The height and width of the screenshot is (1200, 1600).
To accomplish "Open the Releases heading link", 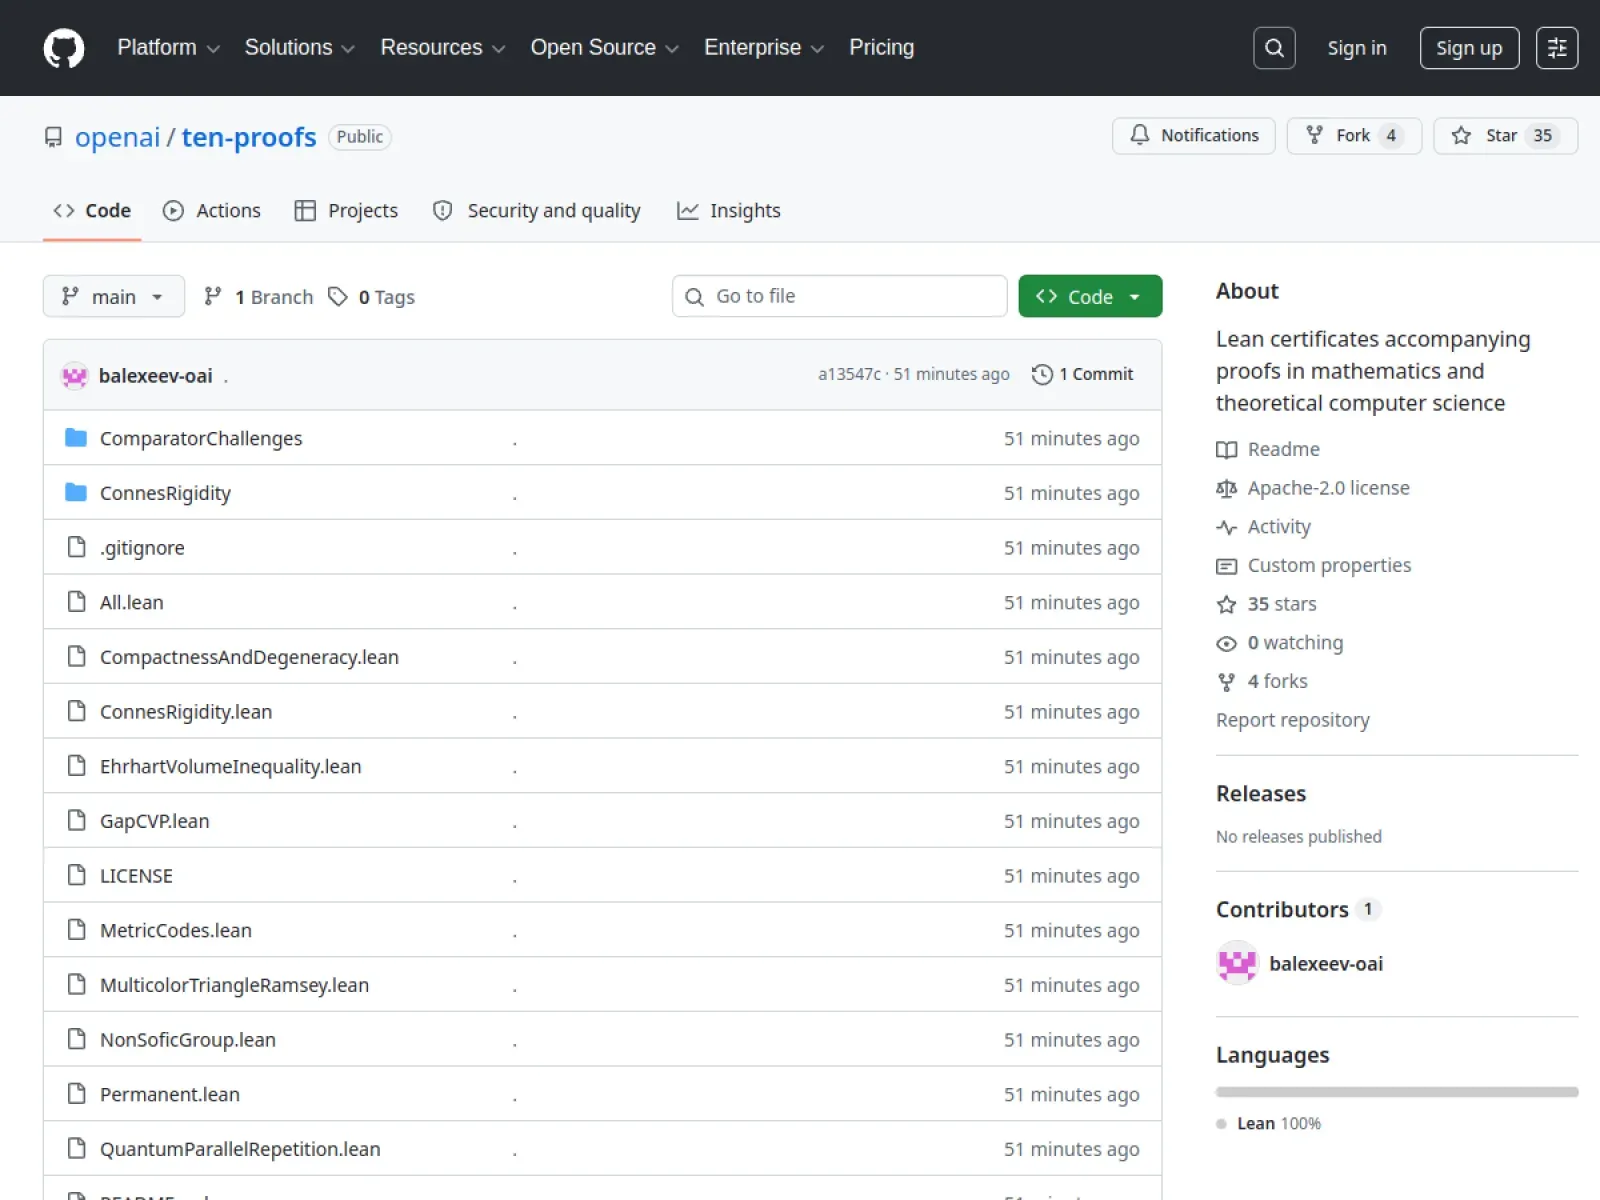I will 1261,793.
